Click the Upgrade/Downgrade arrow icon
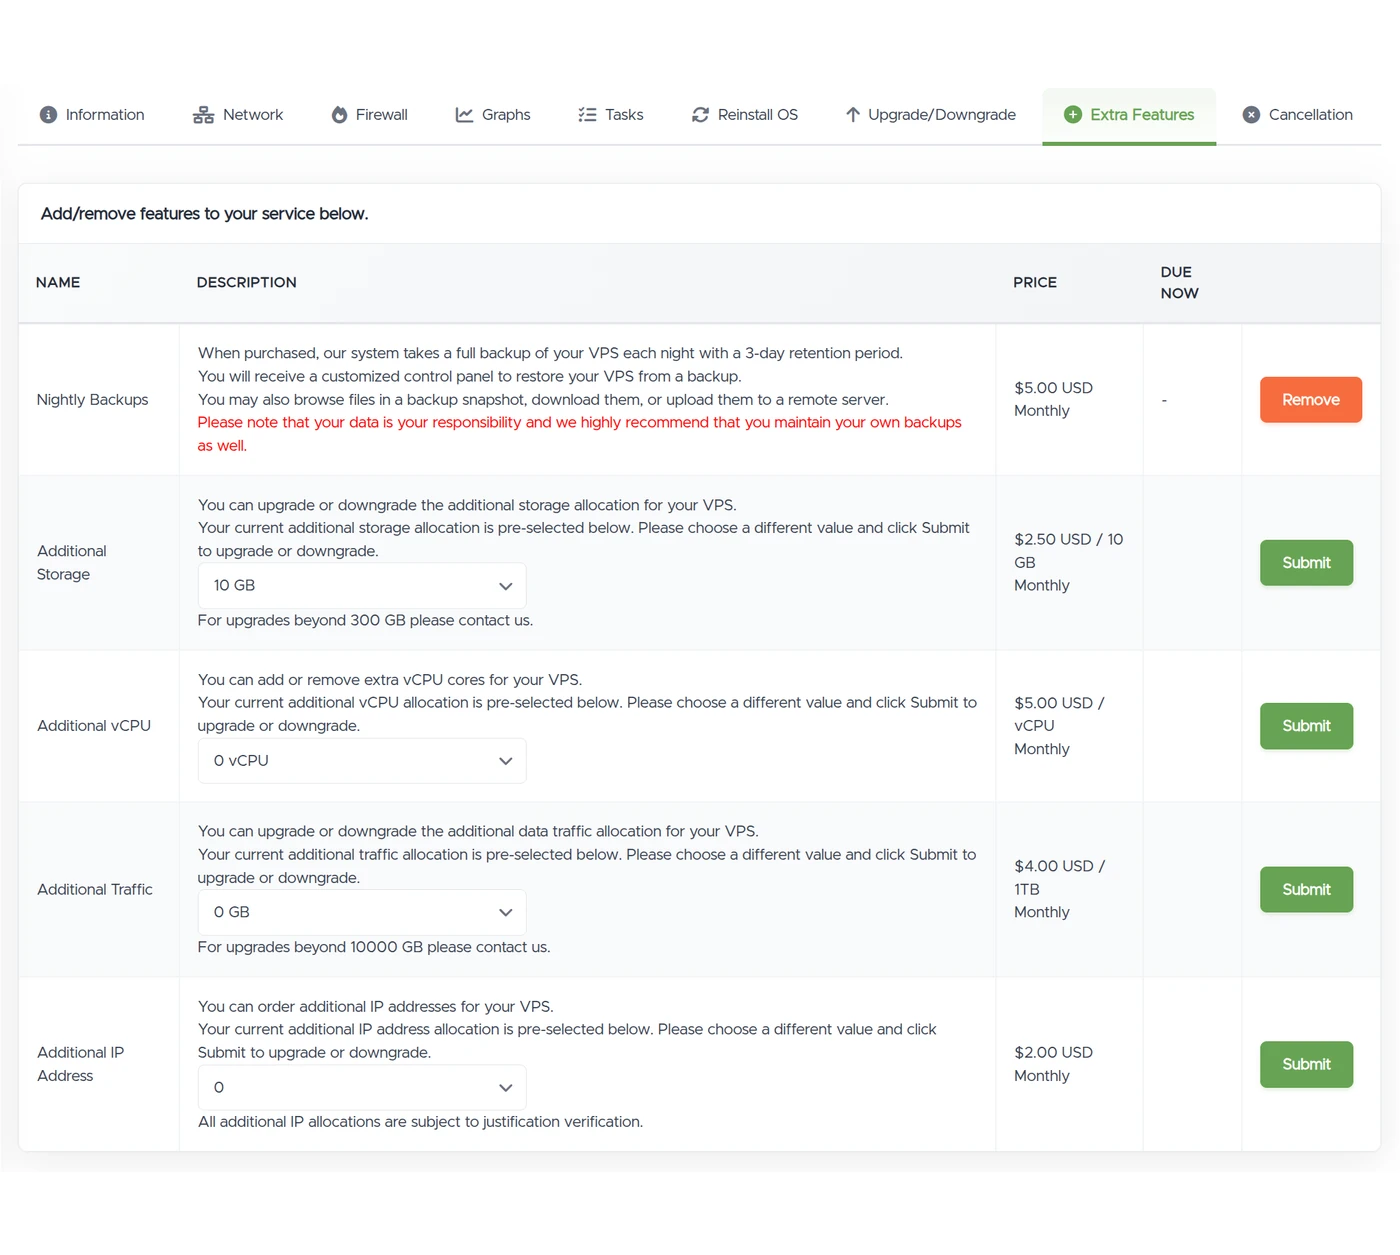The image size is (1400, 1255). point(852,115)
